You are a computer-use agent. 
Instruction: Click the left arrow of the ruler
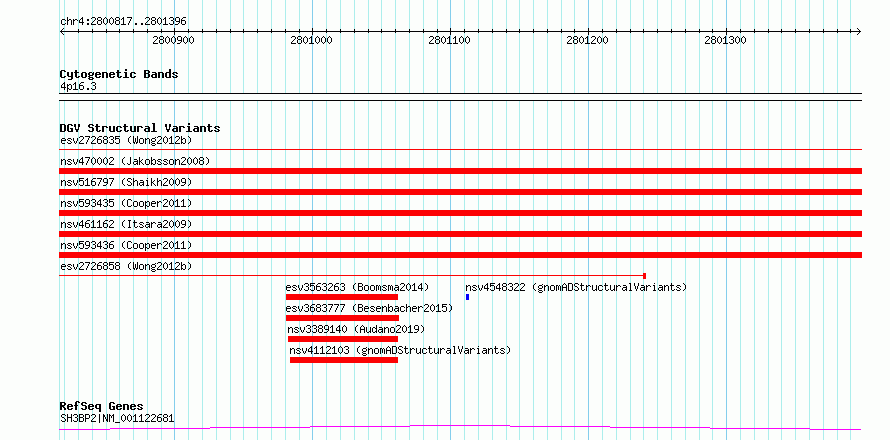(62, 31)
